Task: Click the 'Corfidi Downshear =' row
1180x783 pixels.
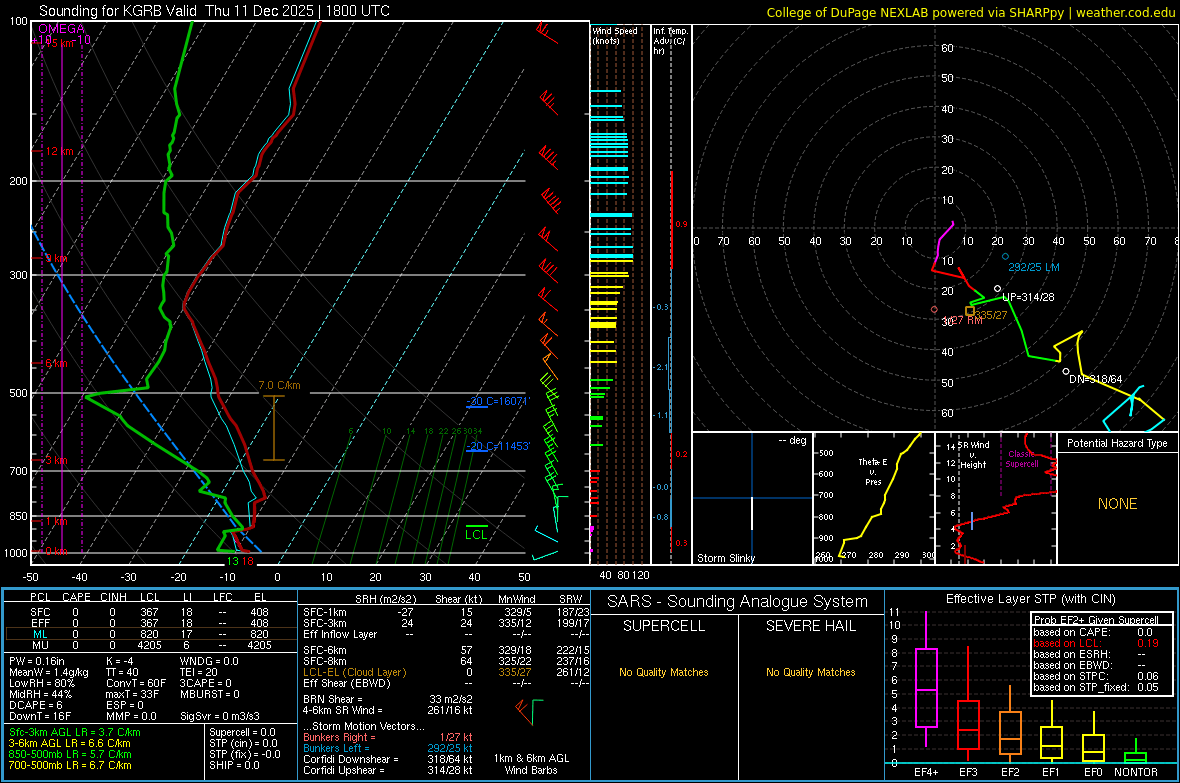Action: pyautogui.click(x=388, y=759)
